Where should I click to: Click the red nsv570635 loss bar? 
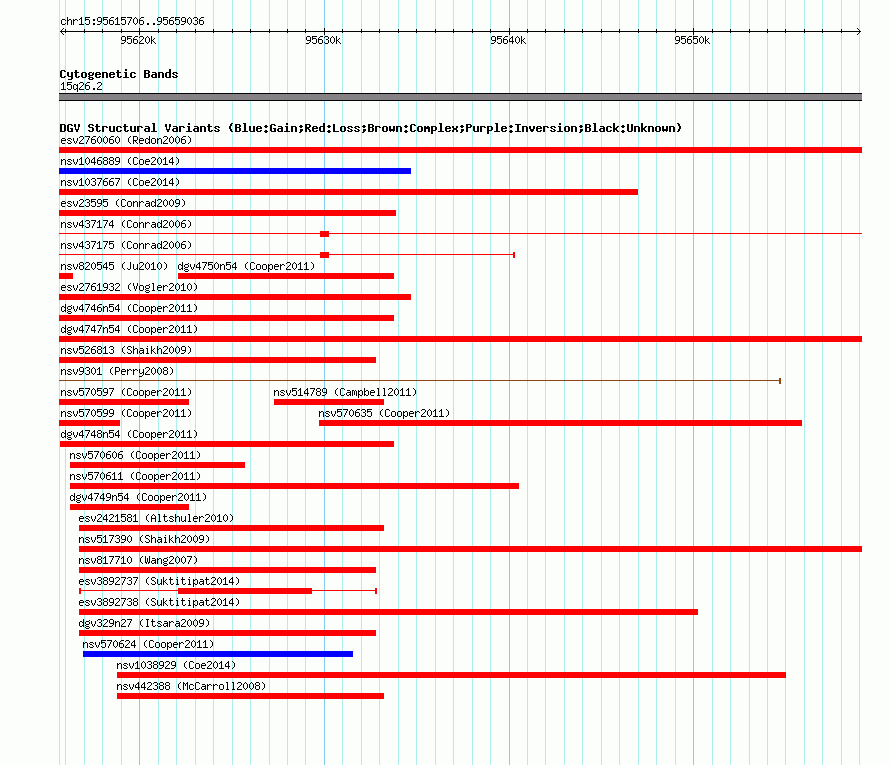[560, 423]
